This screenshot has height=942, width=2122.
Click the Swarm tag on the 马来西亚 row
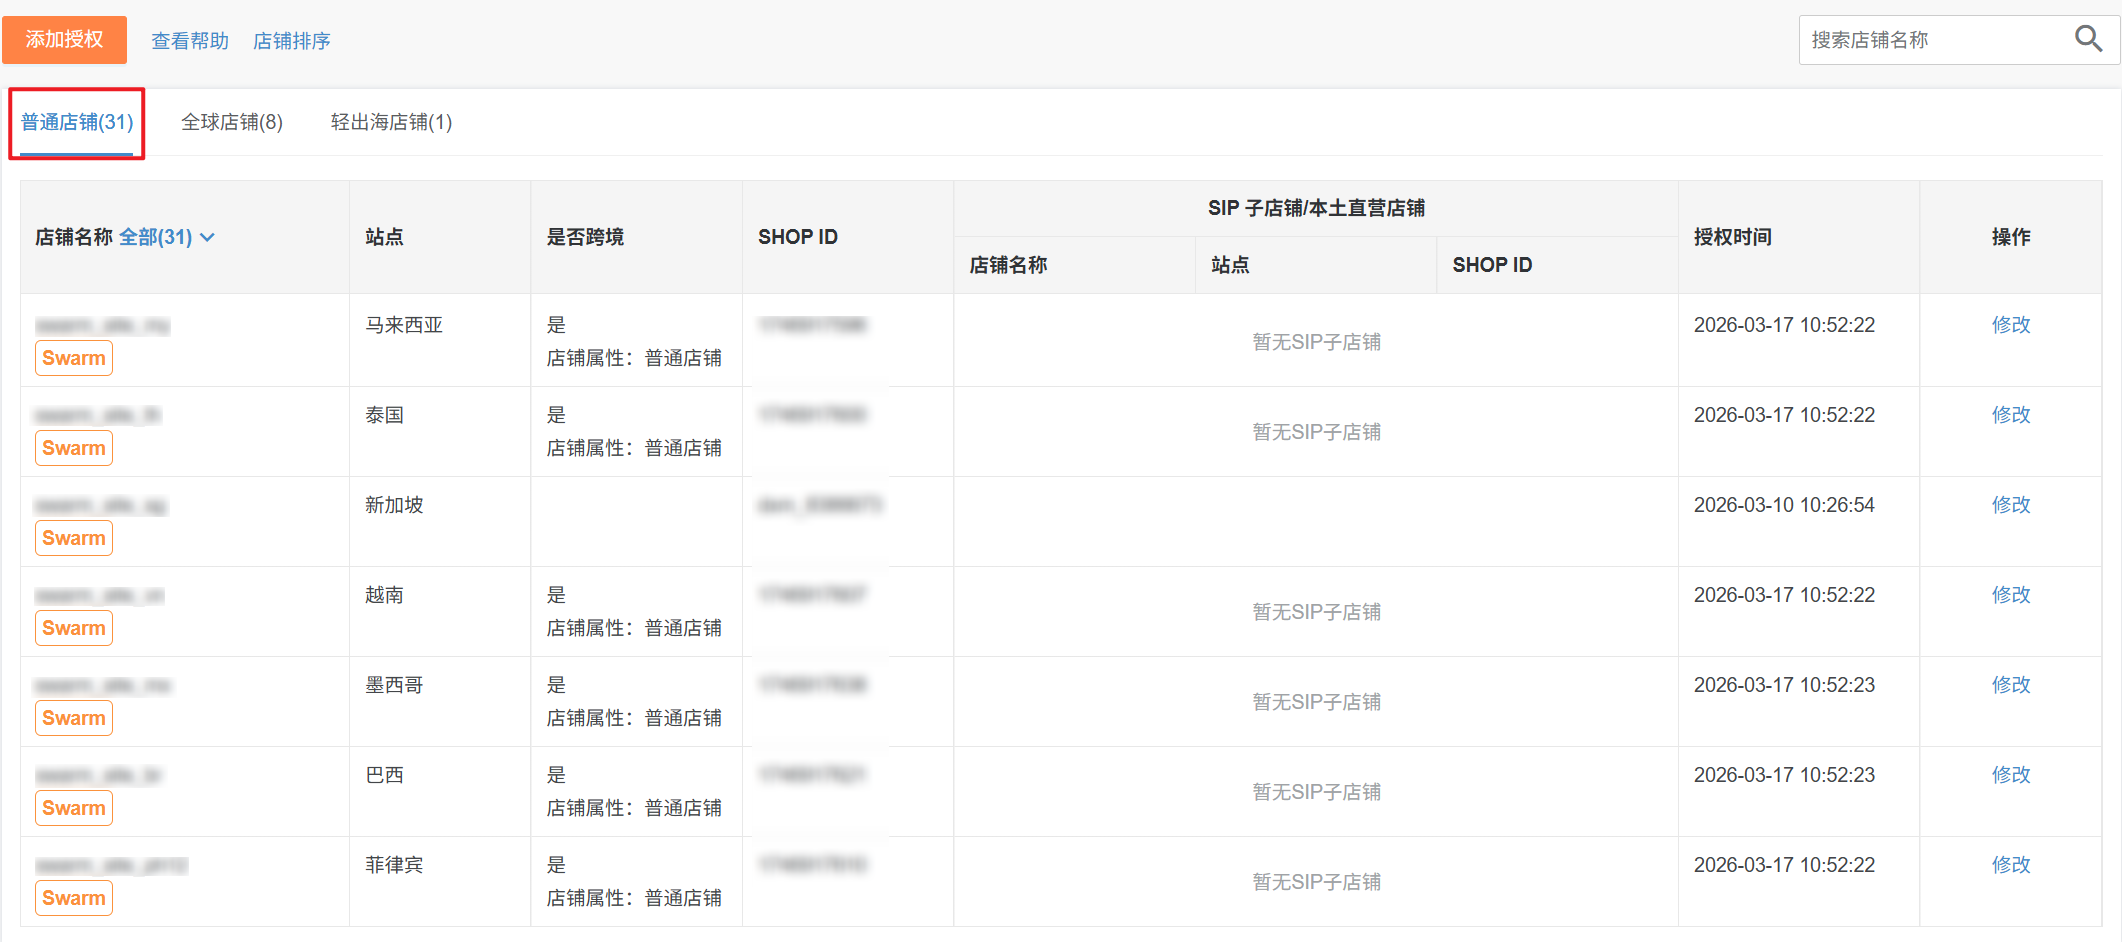[74, 358]
